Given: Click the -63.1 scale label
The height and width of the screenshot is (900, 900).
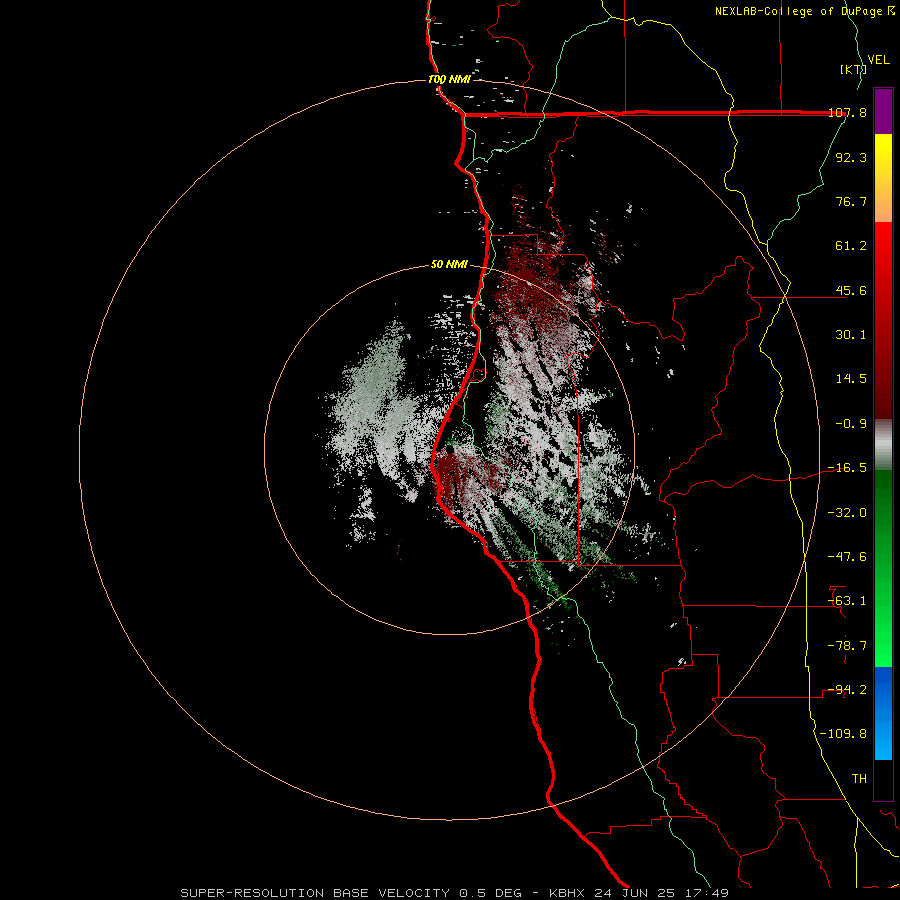Looking at the screenshot, I should (x=847, y=601).
